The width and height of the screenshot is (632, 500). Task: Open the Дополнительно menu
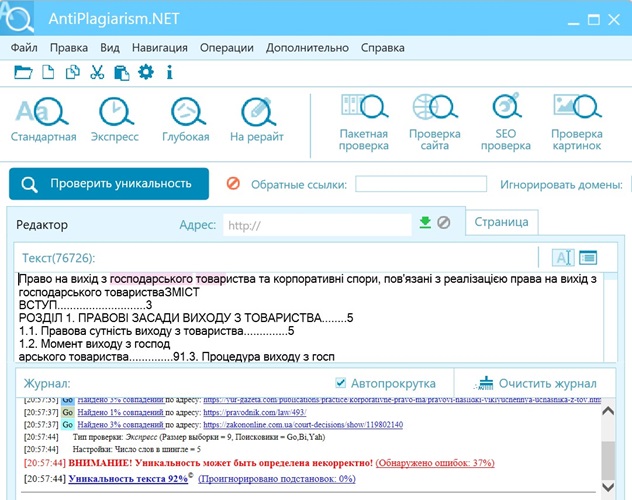(x=307, y=48)
